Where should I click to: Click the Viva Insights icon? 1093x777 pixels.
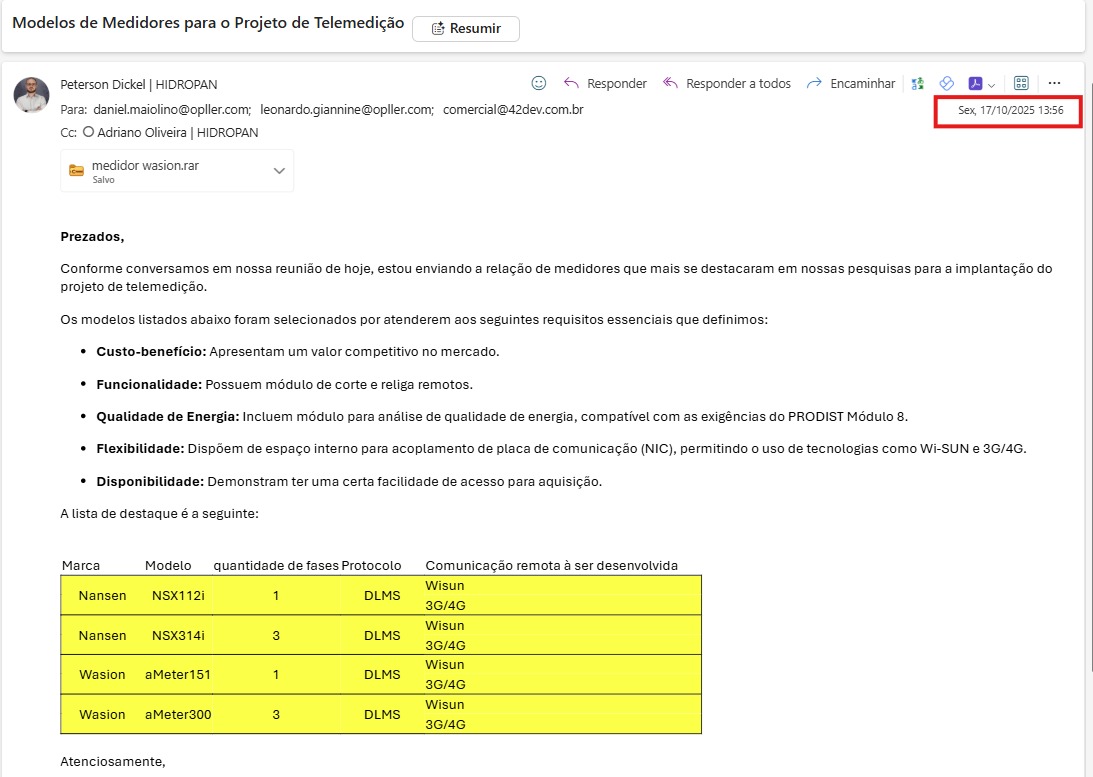click(x=946, y=84)
